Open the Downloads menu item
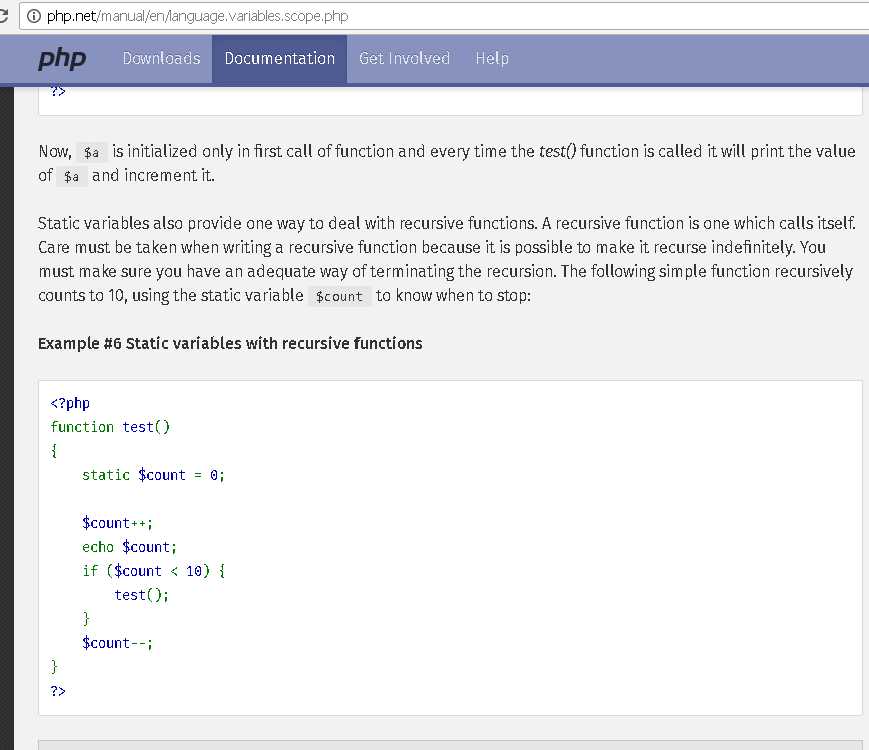This screenshot has height=750, width=869. pyautogui.click(x=161, y=58)
